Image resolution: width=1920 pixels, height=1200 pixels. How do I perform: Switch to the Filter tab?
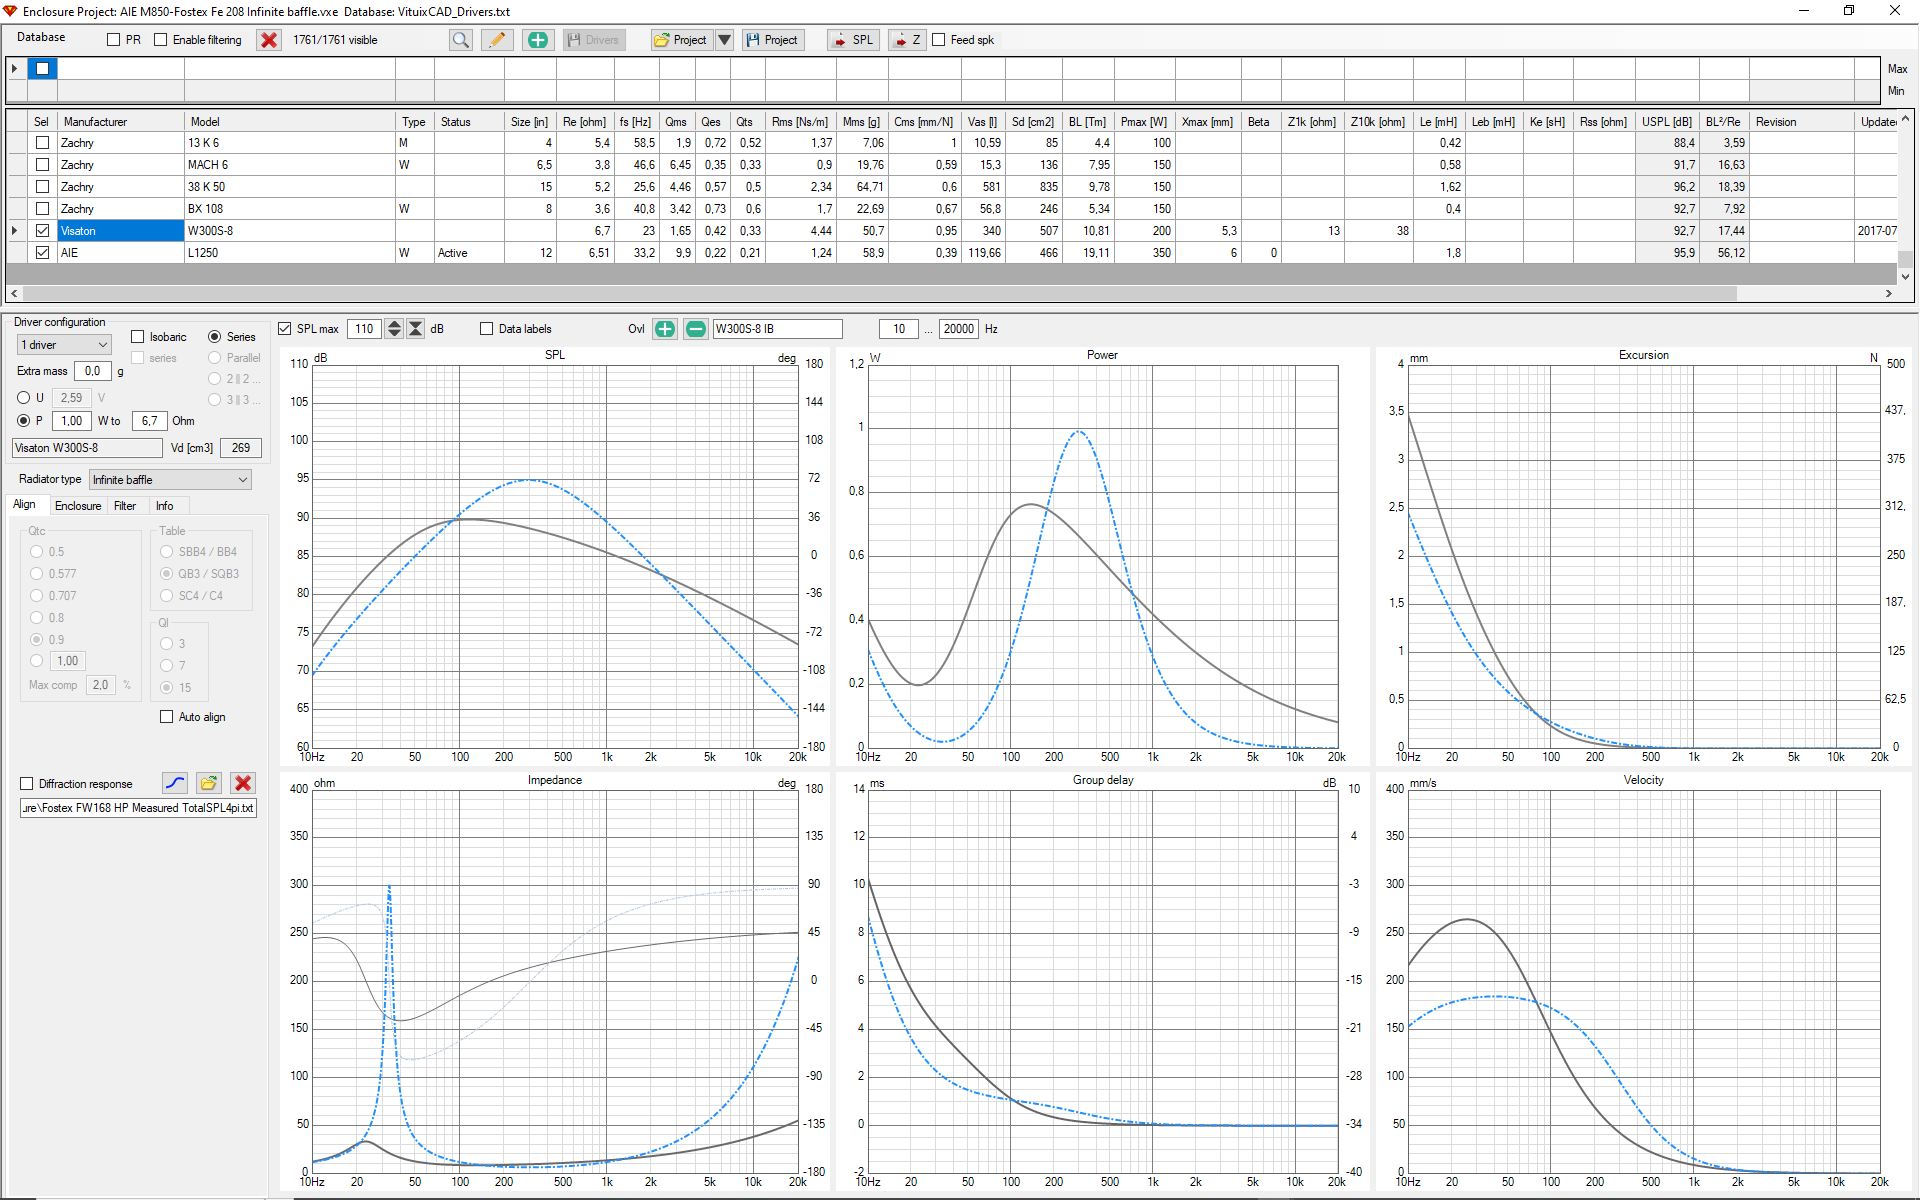[125, 506]
